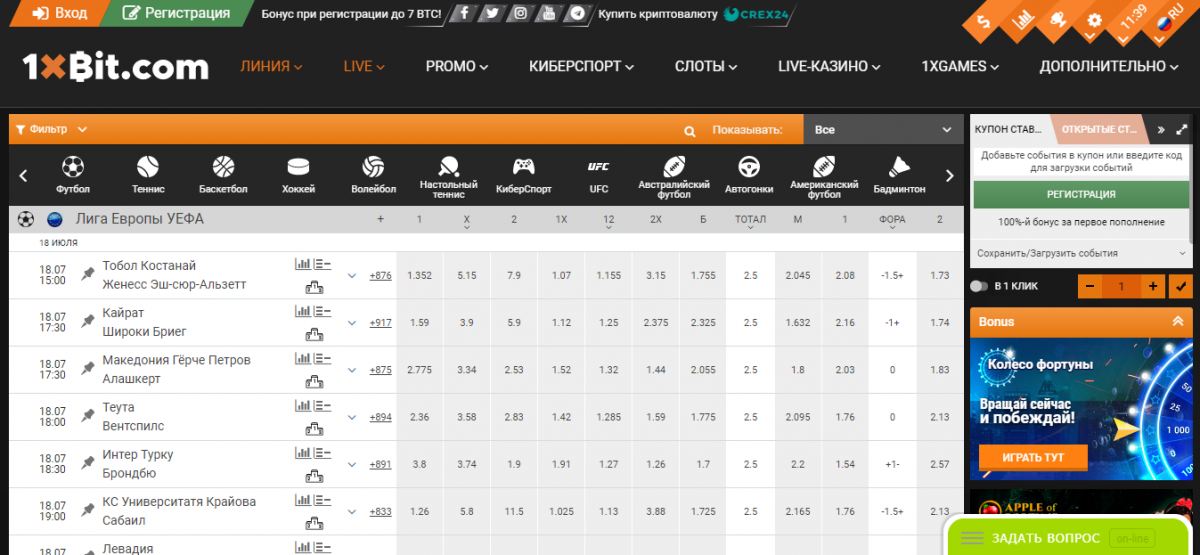
Task: Select the Теннис sport icon
Action: (x=148, y=175)
